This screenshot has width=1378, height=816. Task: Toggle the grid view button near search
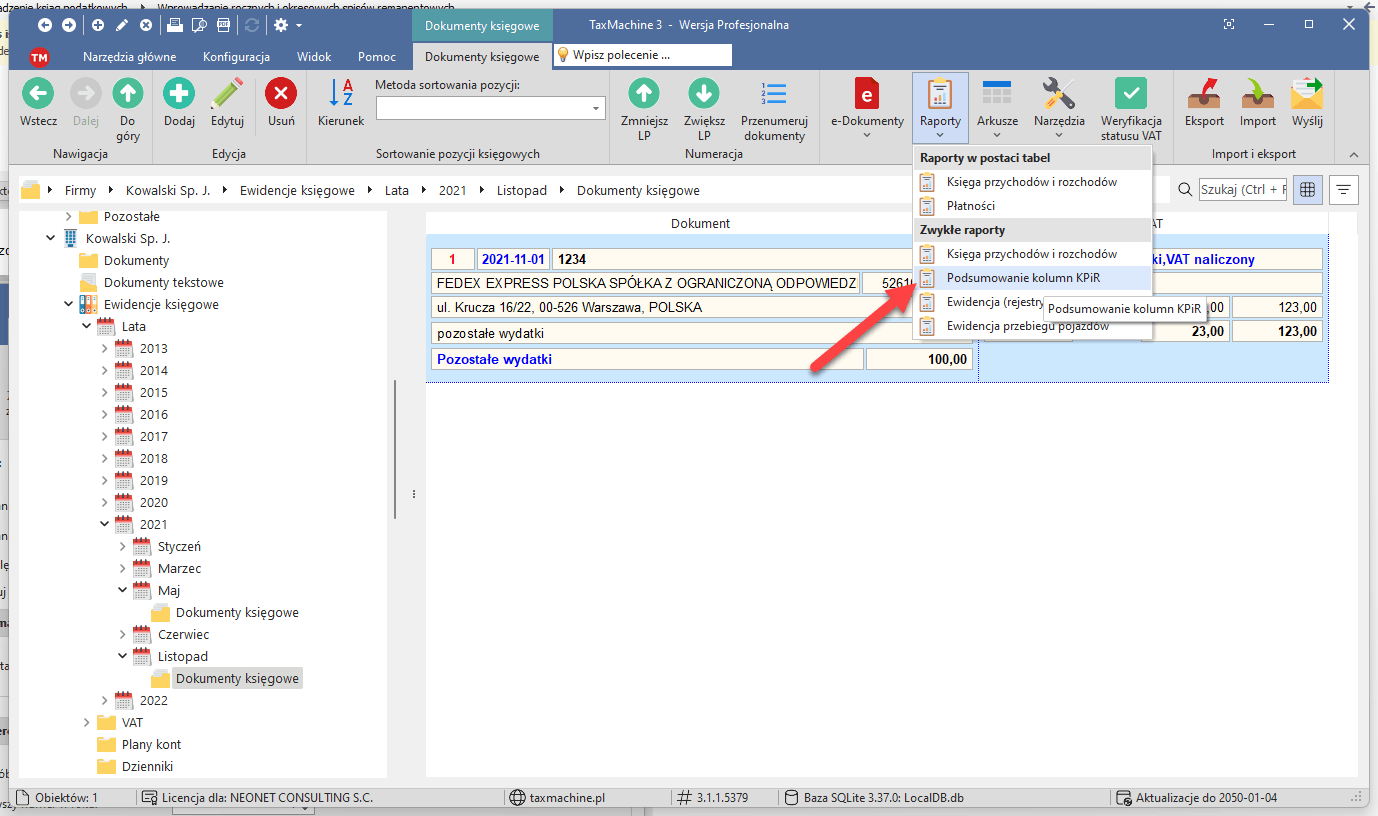(1307, 190)
